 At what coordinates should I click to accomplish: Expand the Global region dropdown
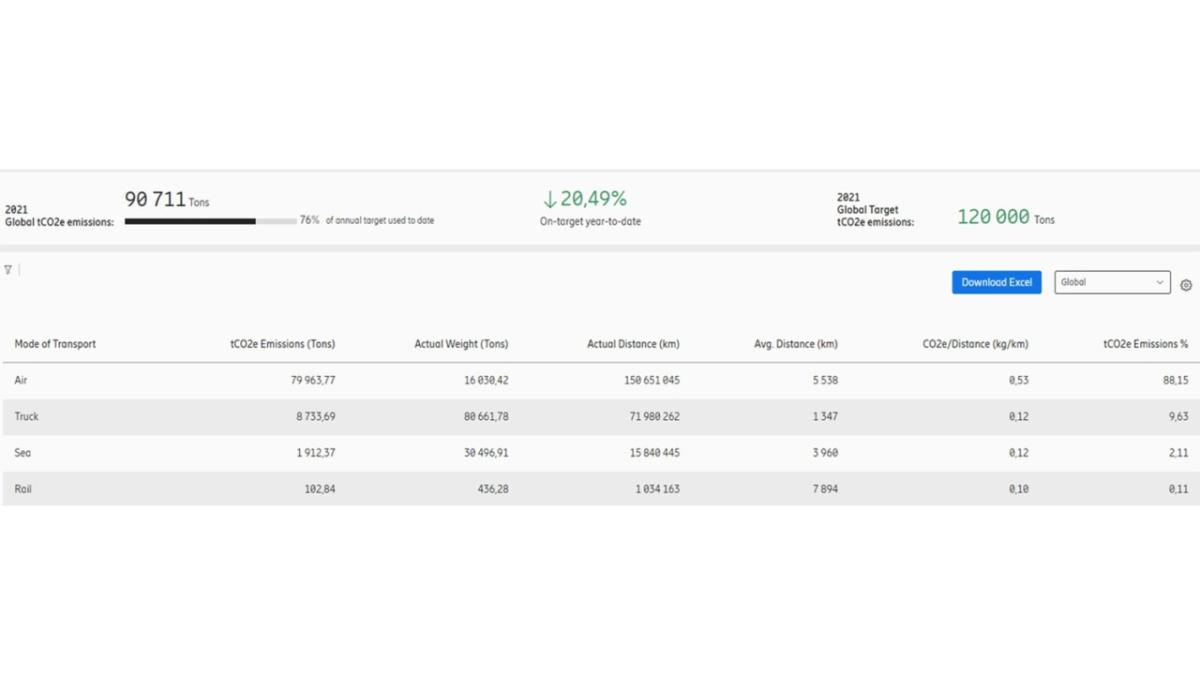pyautogui.click(x=1112, y=283)
